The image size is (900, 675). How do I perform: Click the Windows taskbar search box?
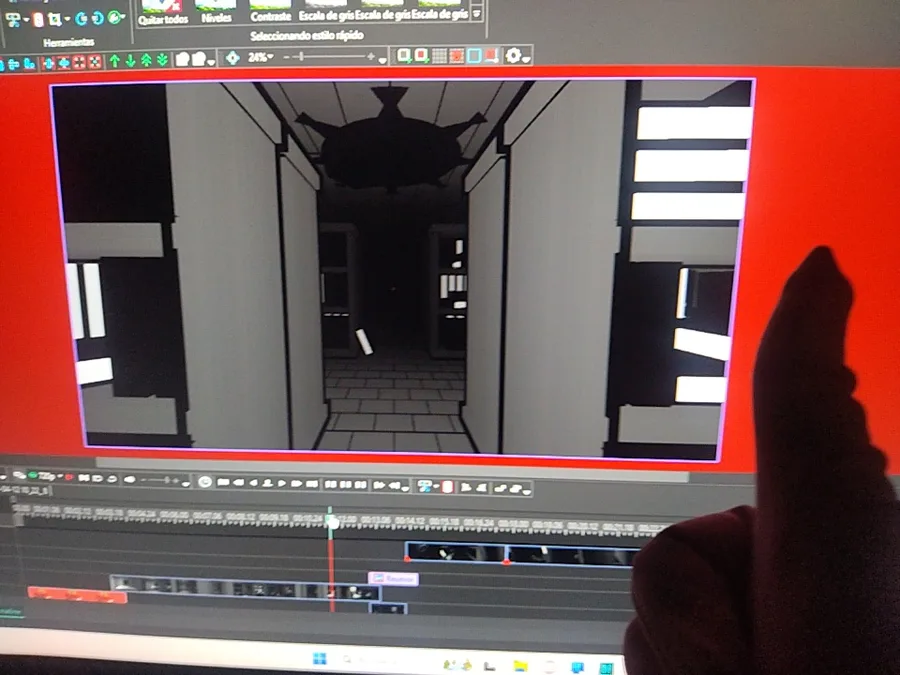click(x=373, y=660)
